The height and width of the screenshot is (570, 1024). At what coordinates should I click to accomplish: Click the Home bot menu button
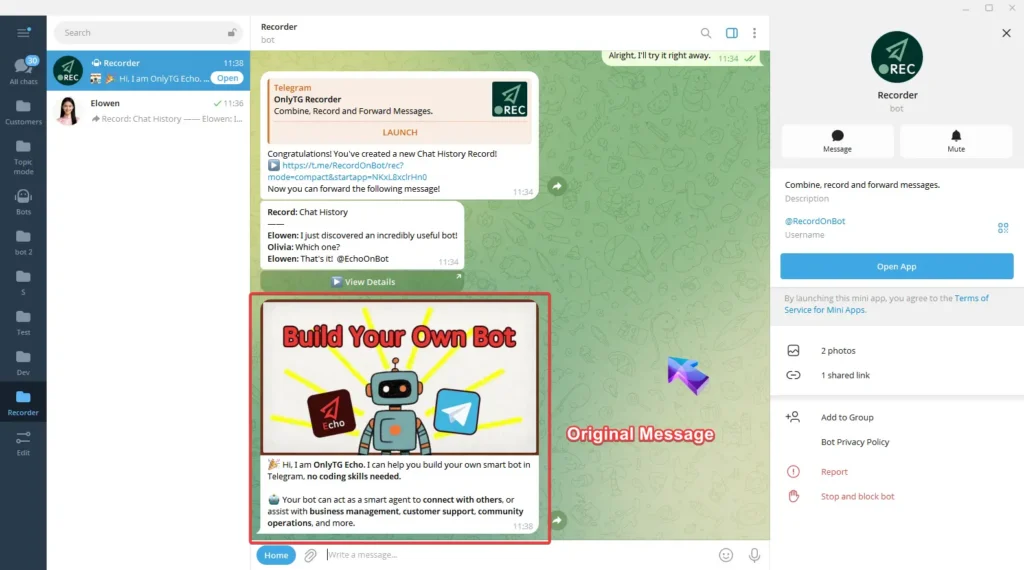[276, 555]
